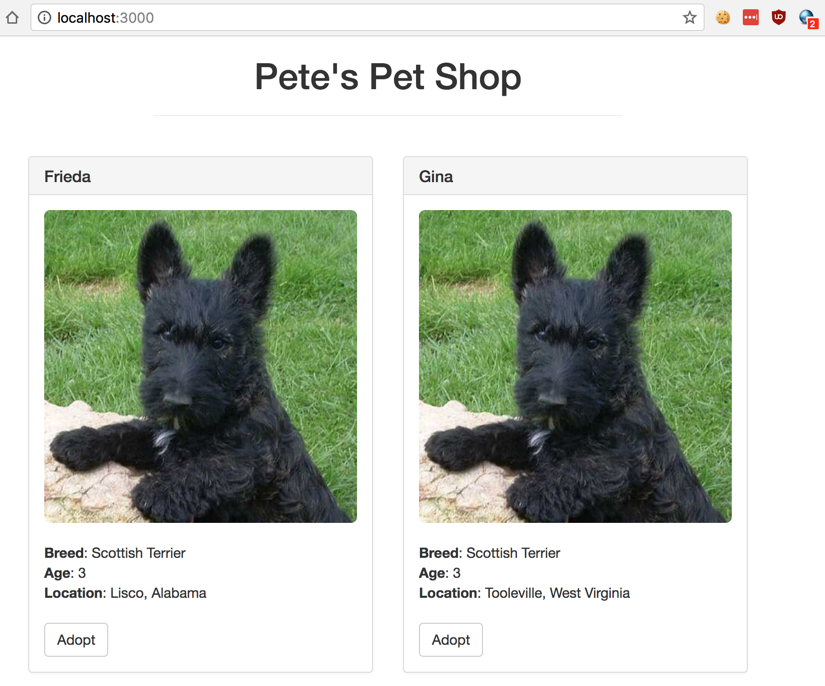The width and height of the screenshot is (825, 686).
Task: Open the cookie extension icon
Action: [722, 17]
